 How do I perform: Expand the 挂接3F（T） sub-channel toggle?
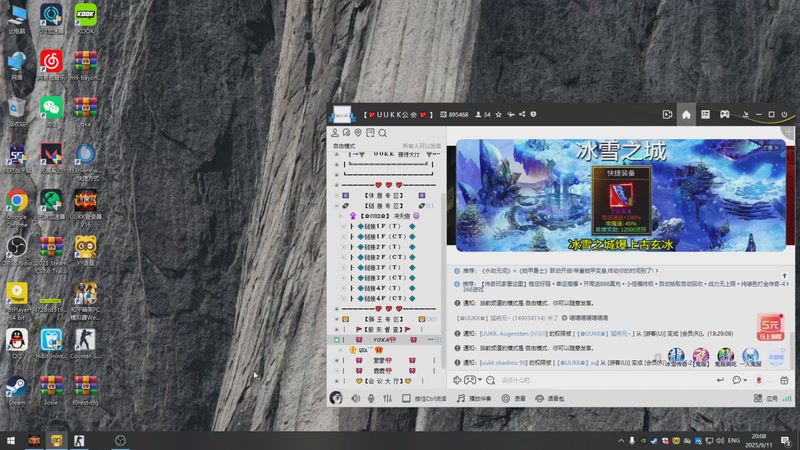[x=343, y=267]
